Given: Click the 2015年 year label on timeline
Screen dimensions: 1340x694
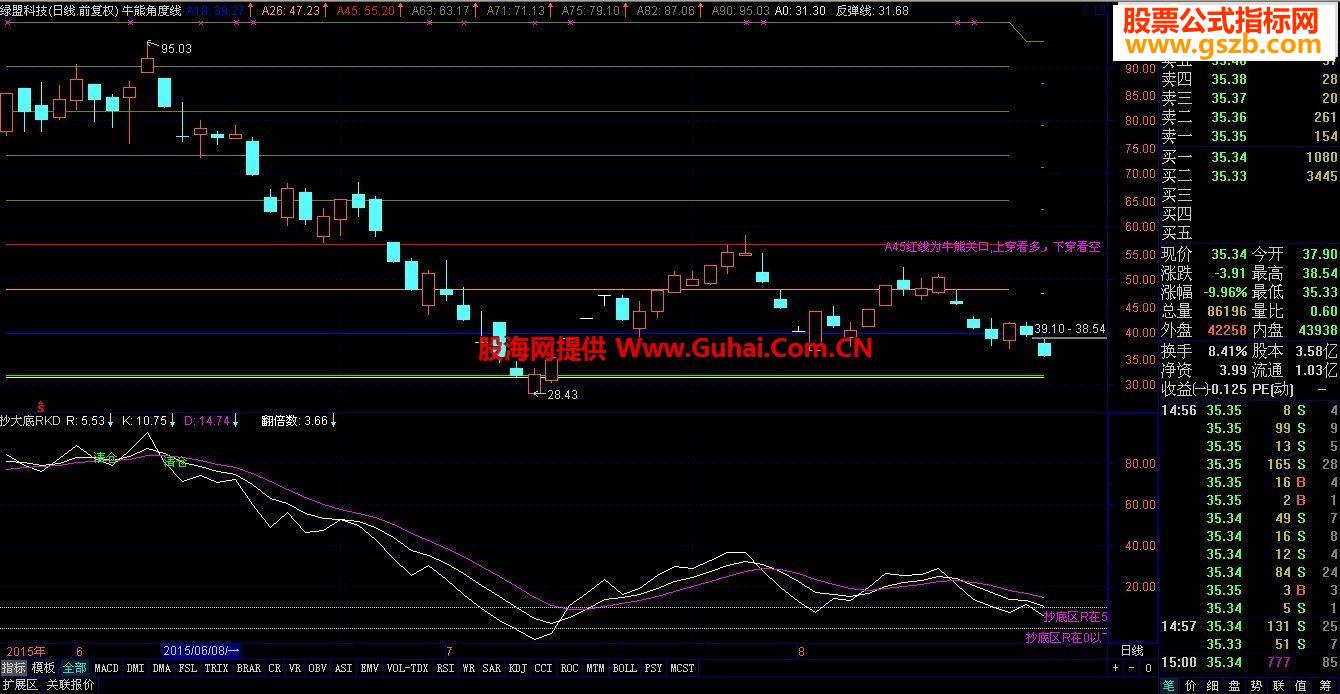Looking at the screenshot, I should [x=25, y=650].
